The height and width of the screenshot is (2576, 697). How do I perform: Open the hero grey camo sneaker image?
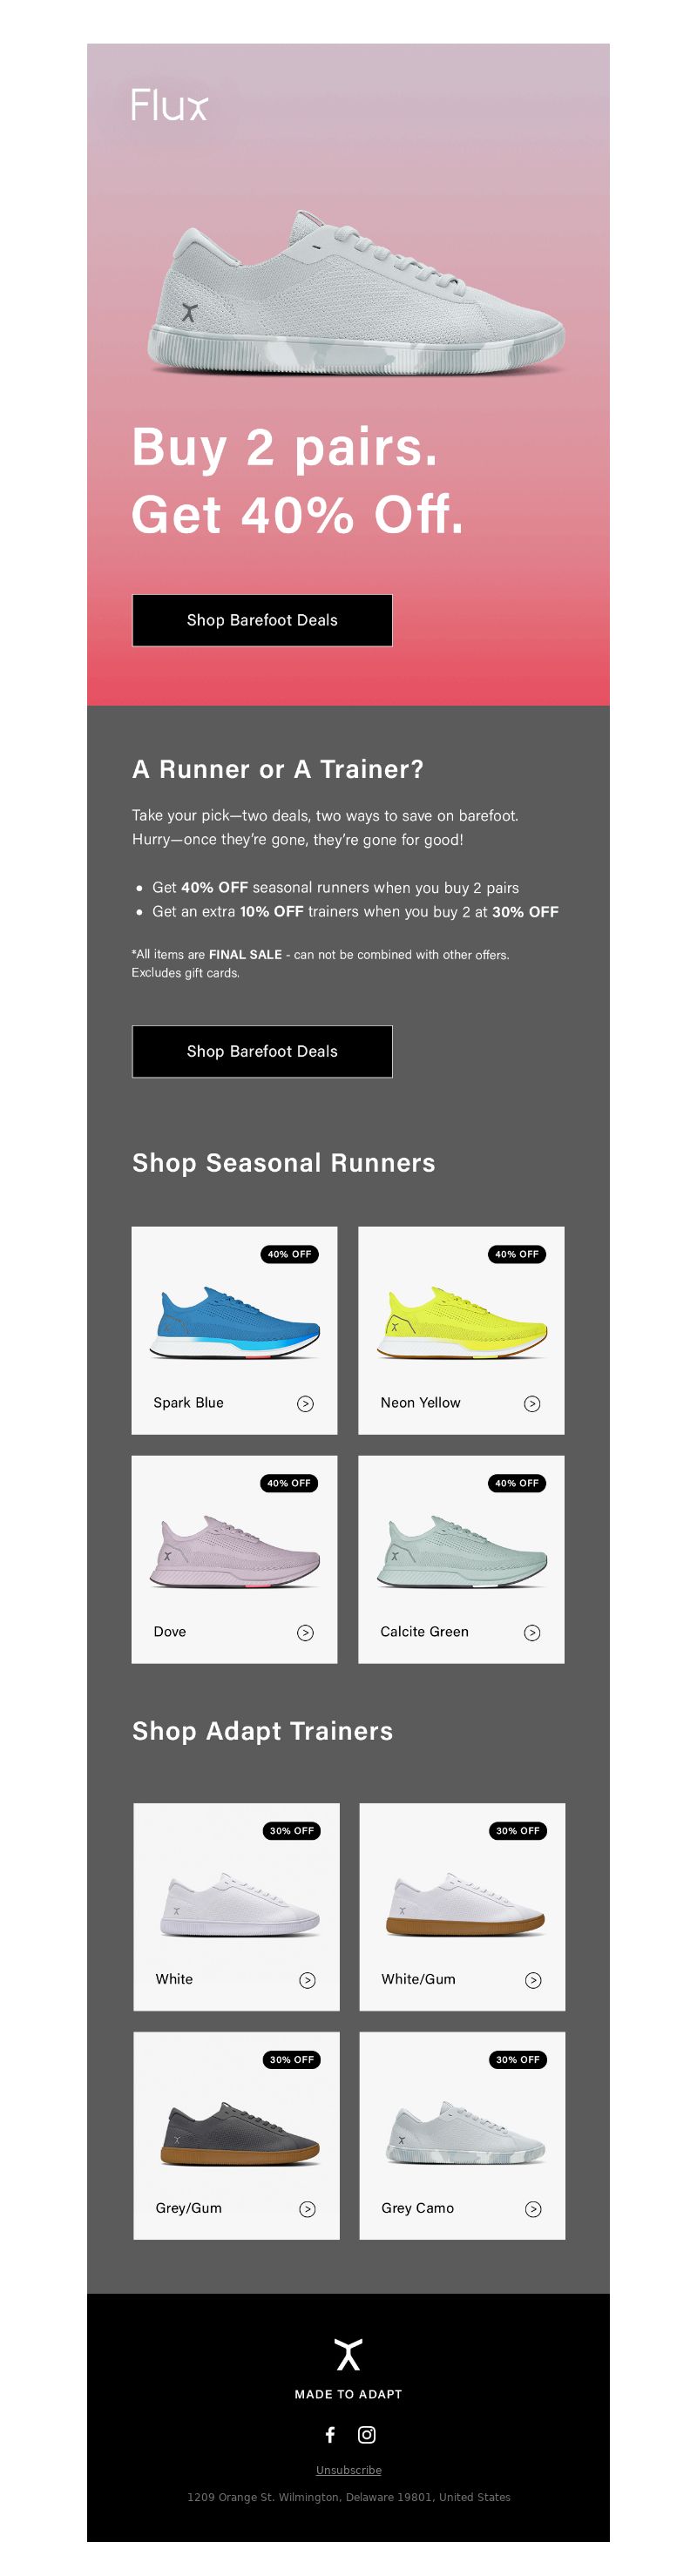click(x=356, y=292)
